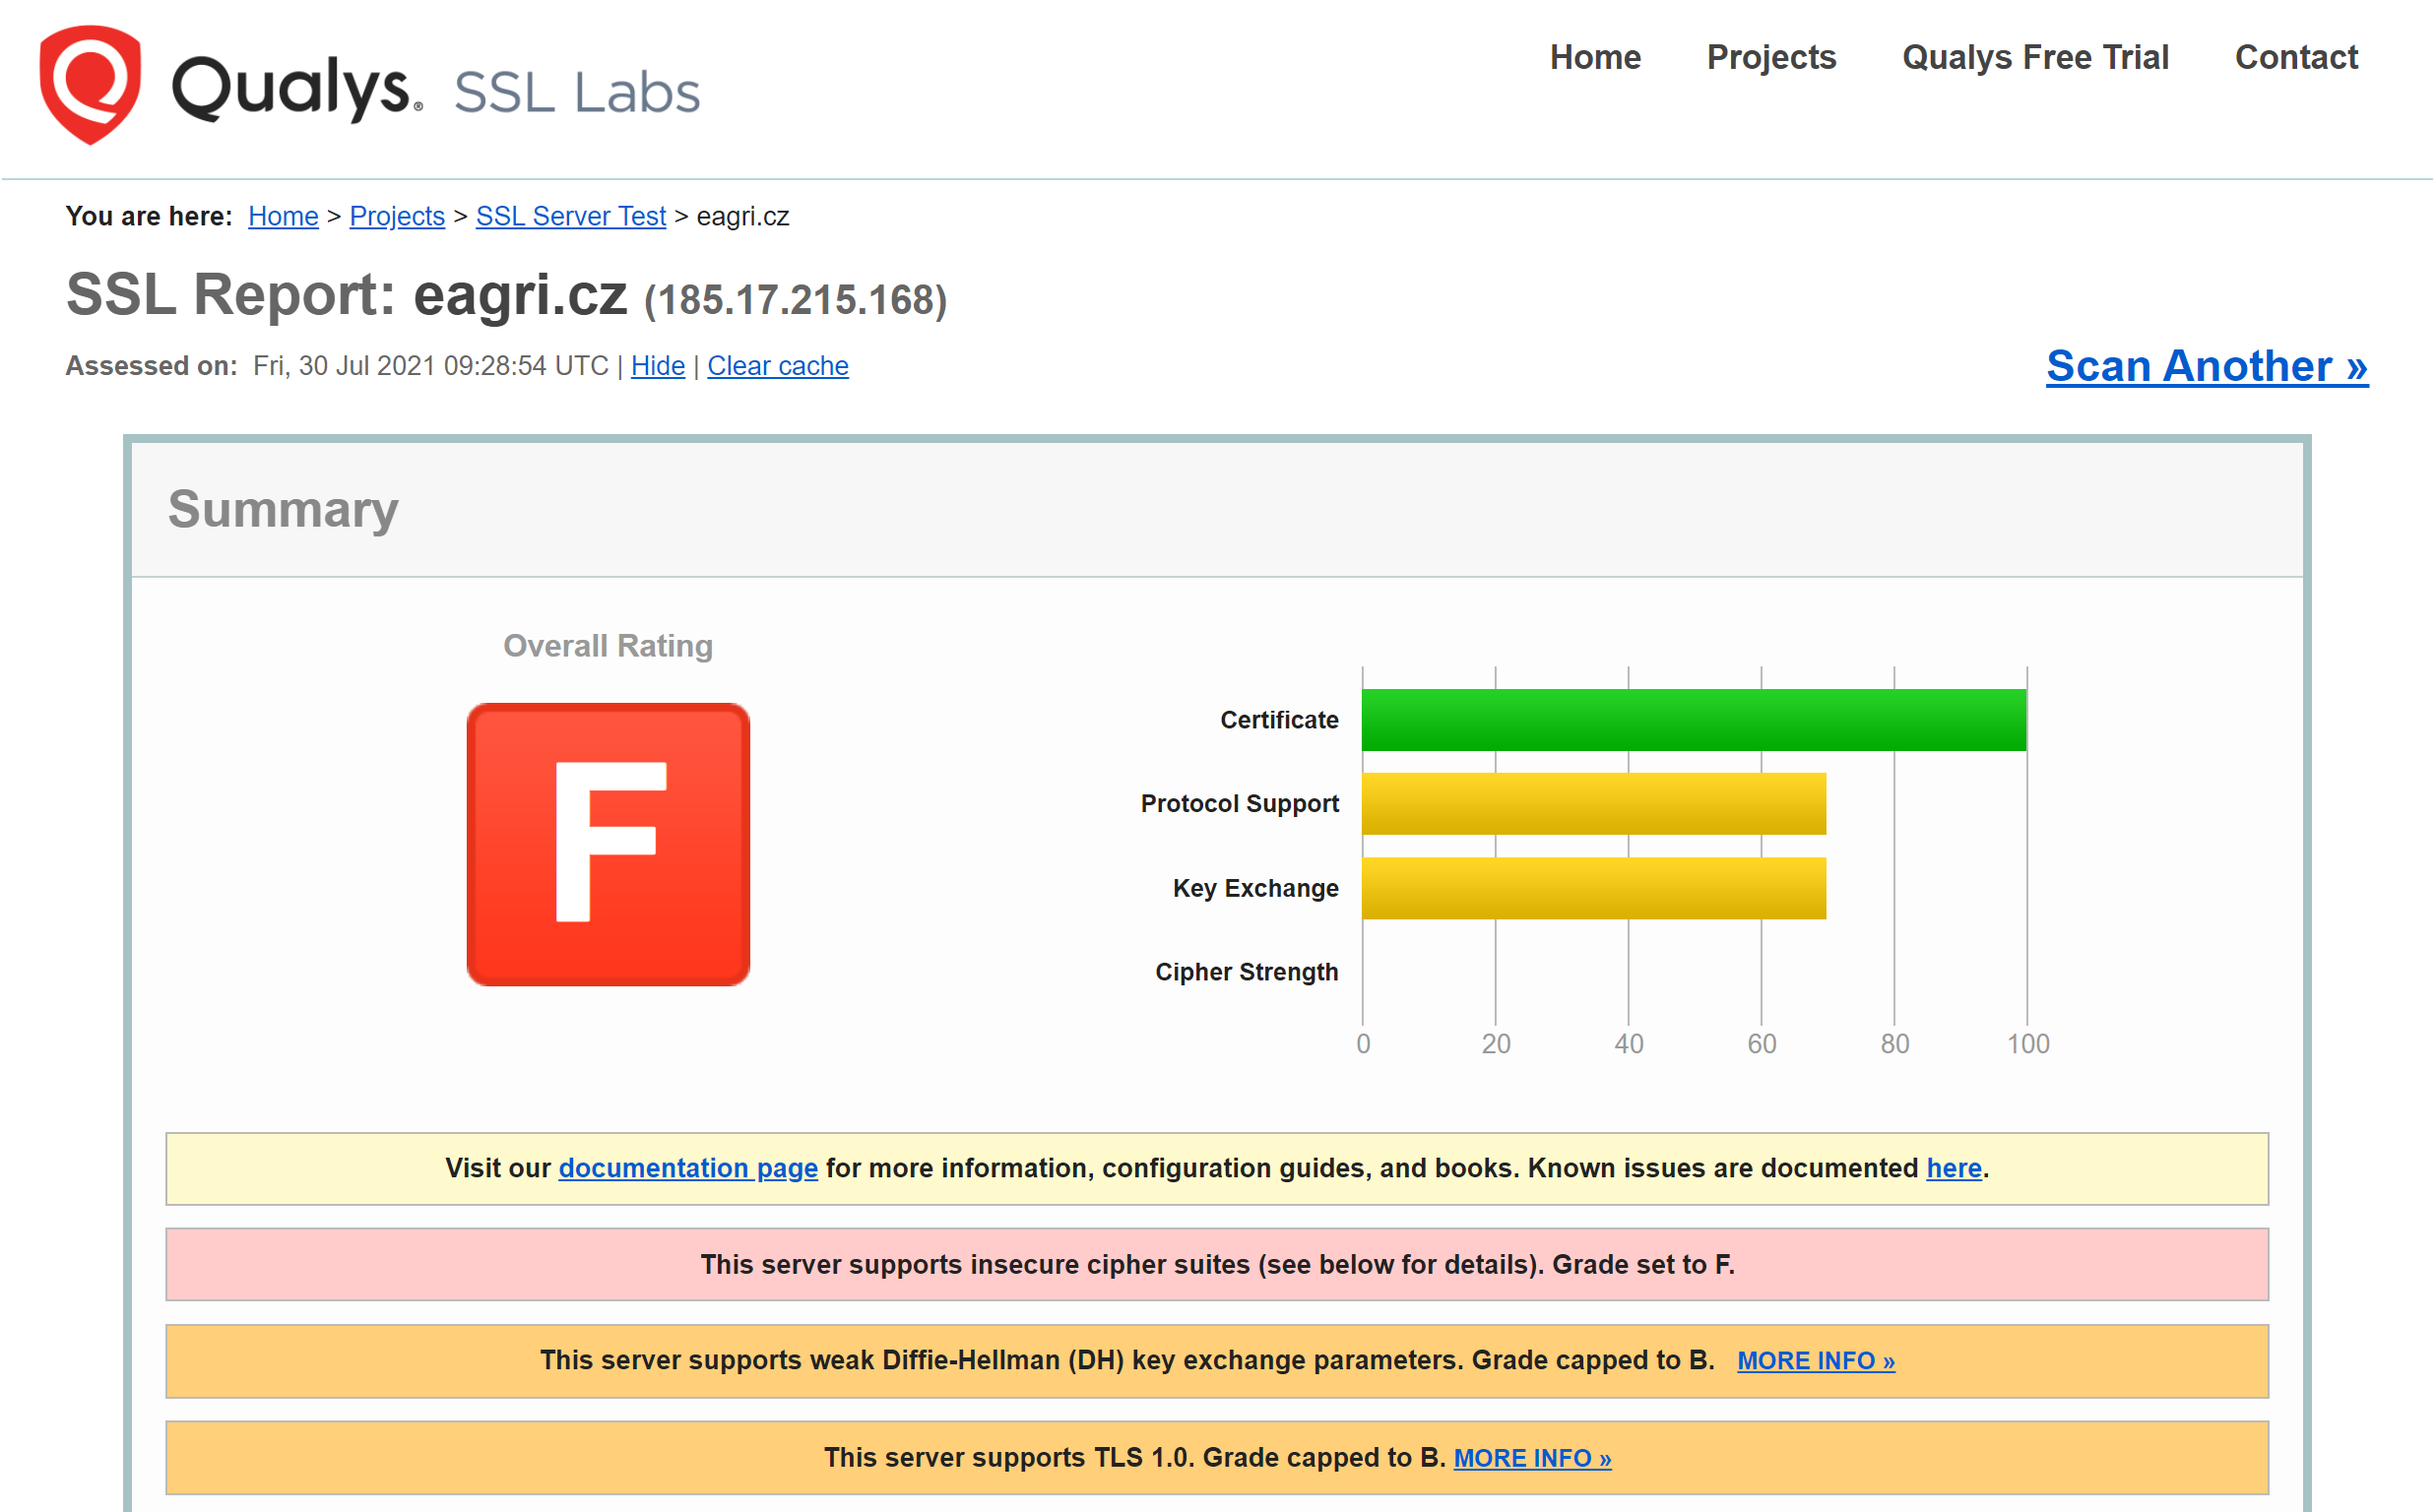This screenshot has width=2436, height=1512.
Task: Open MORE INFO about TLS 1.0 support
Action: 1533,1458
